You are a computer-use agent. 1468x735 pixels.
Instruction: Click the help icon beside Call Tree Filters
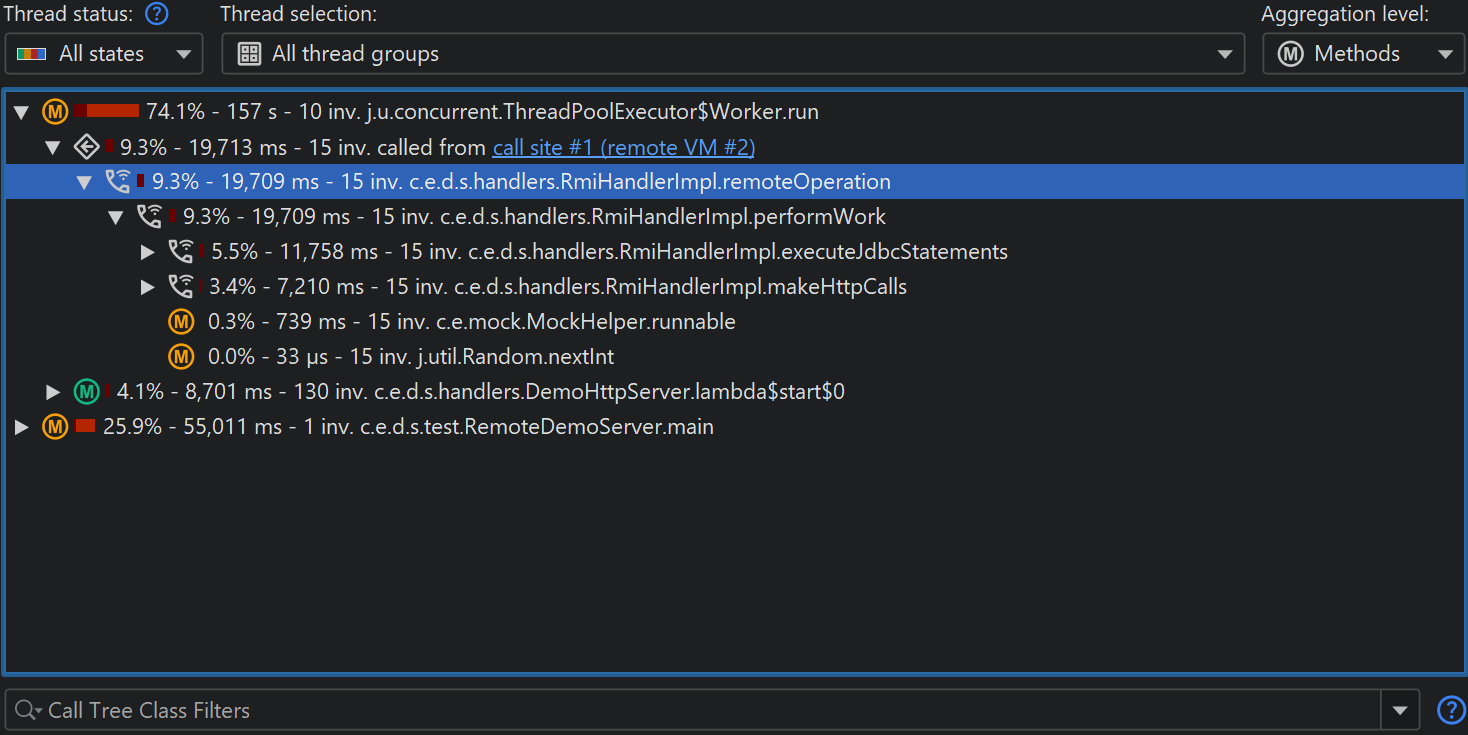[x=1450, y=711]
